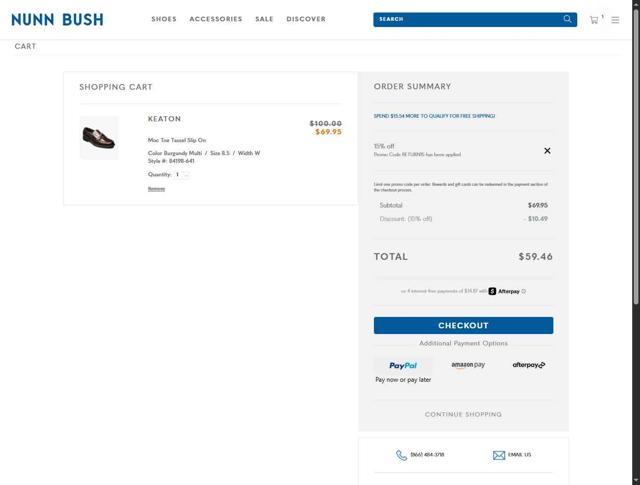Screen dimensions: 640x485
Task: Click the search magnifier icon
Action: [568, 19]
